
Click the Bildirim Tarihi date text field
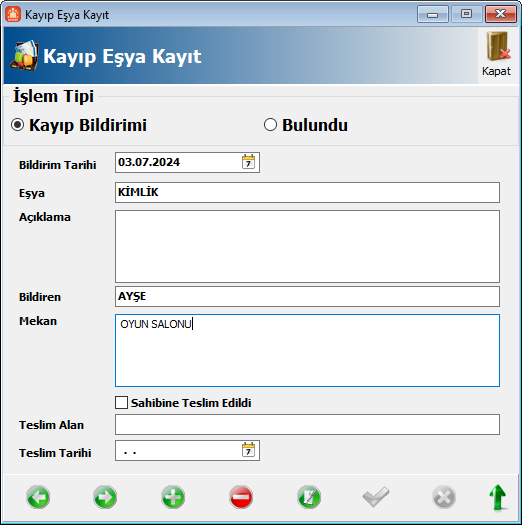tap(178, 162)
